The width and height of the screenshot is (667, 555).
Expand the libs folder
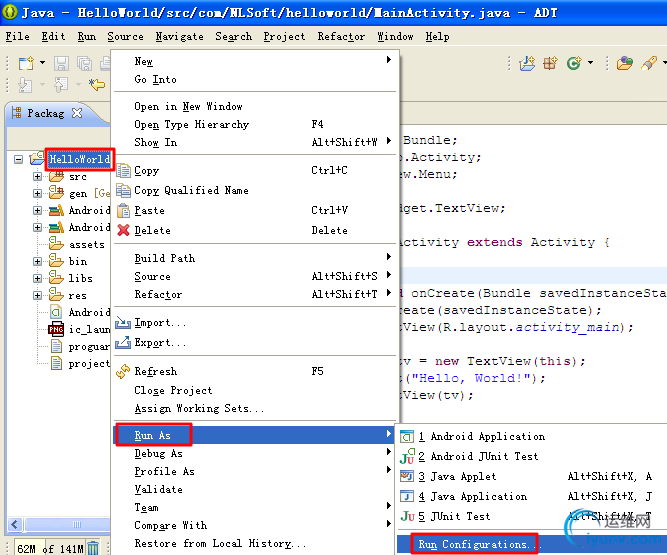coord(37,279)
